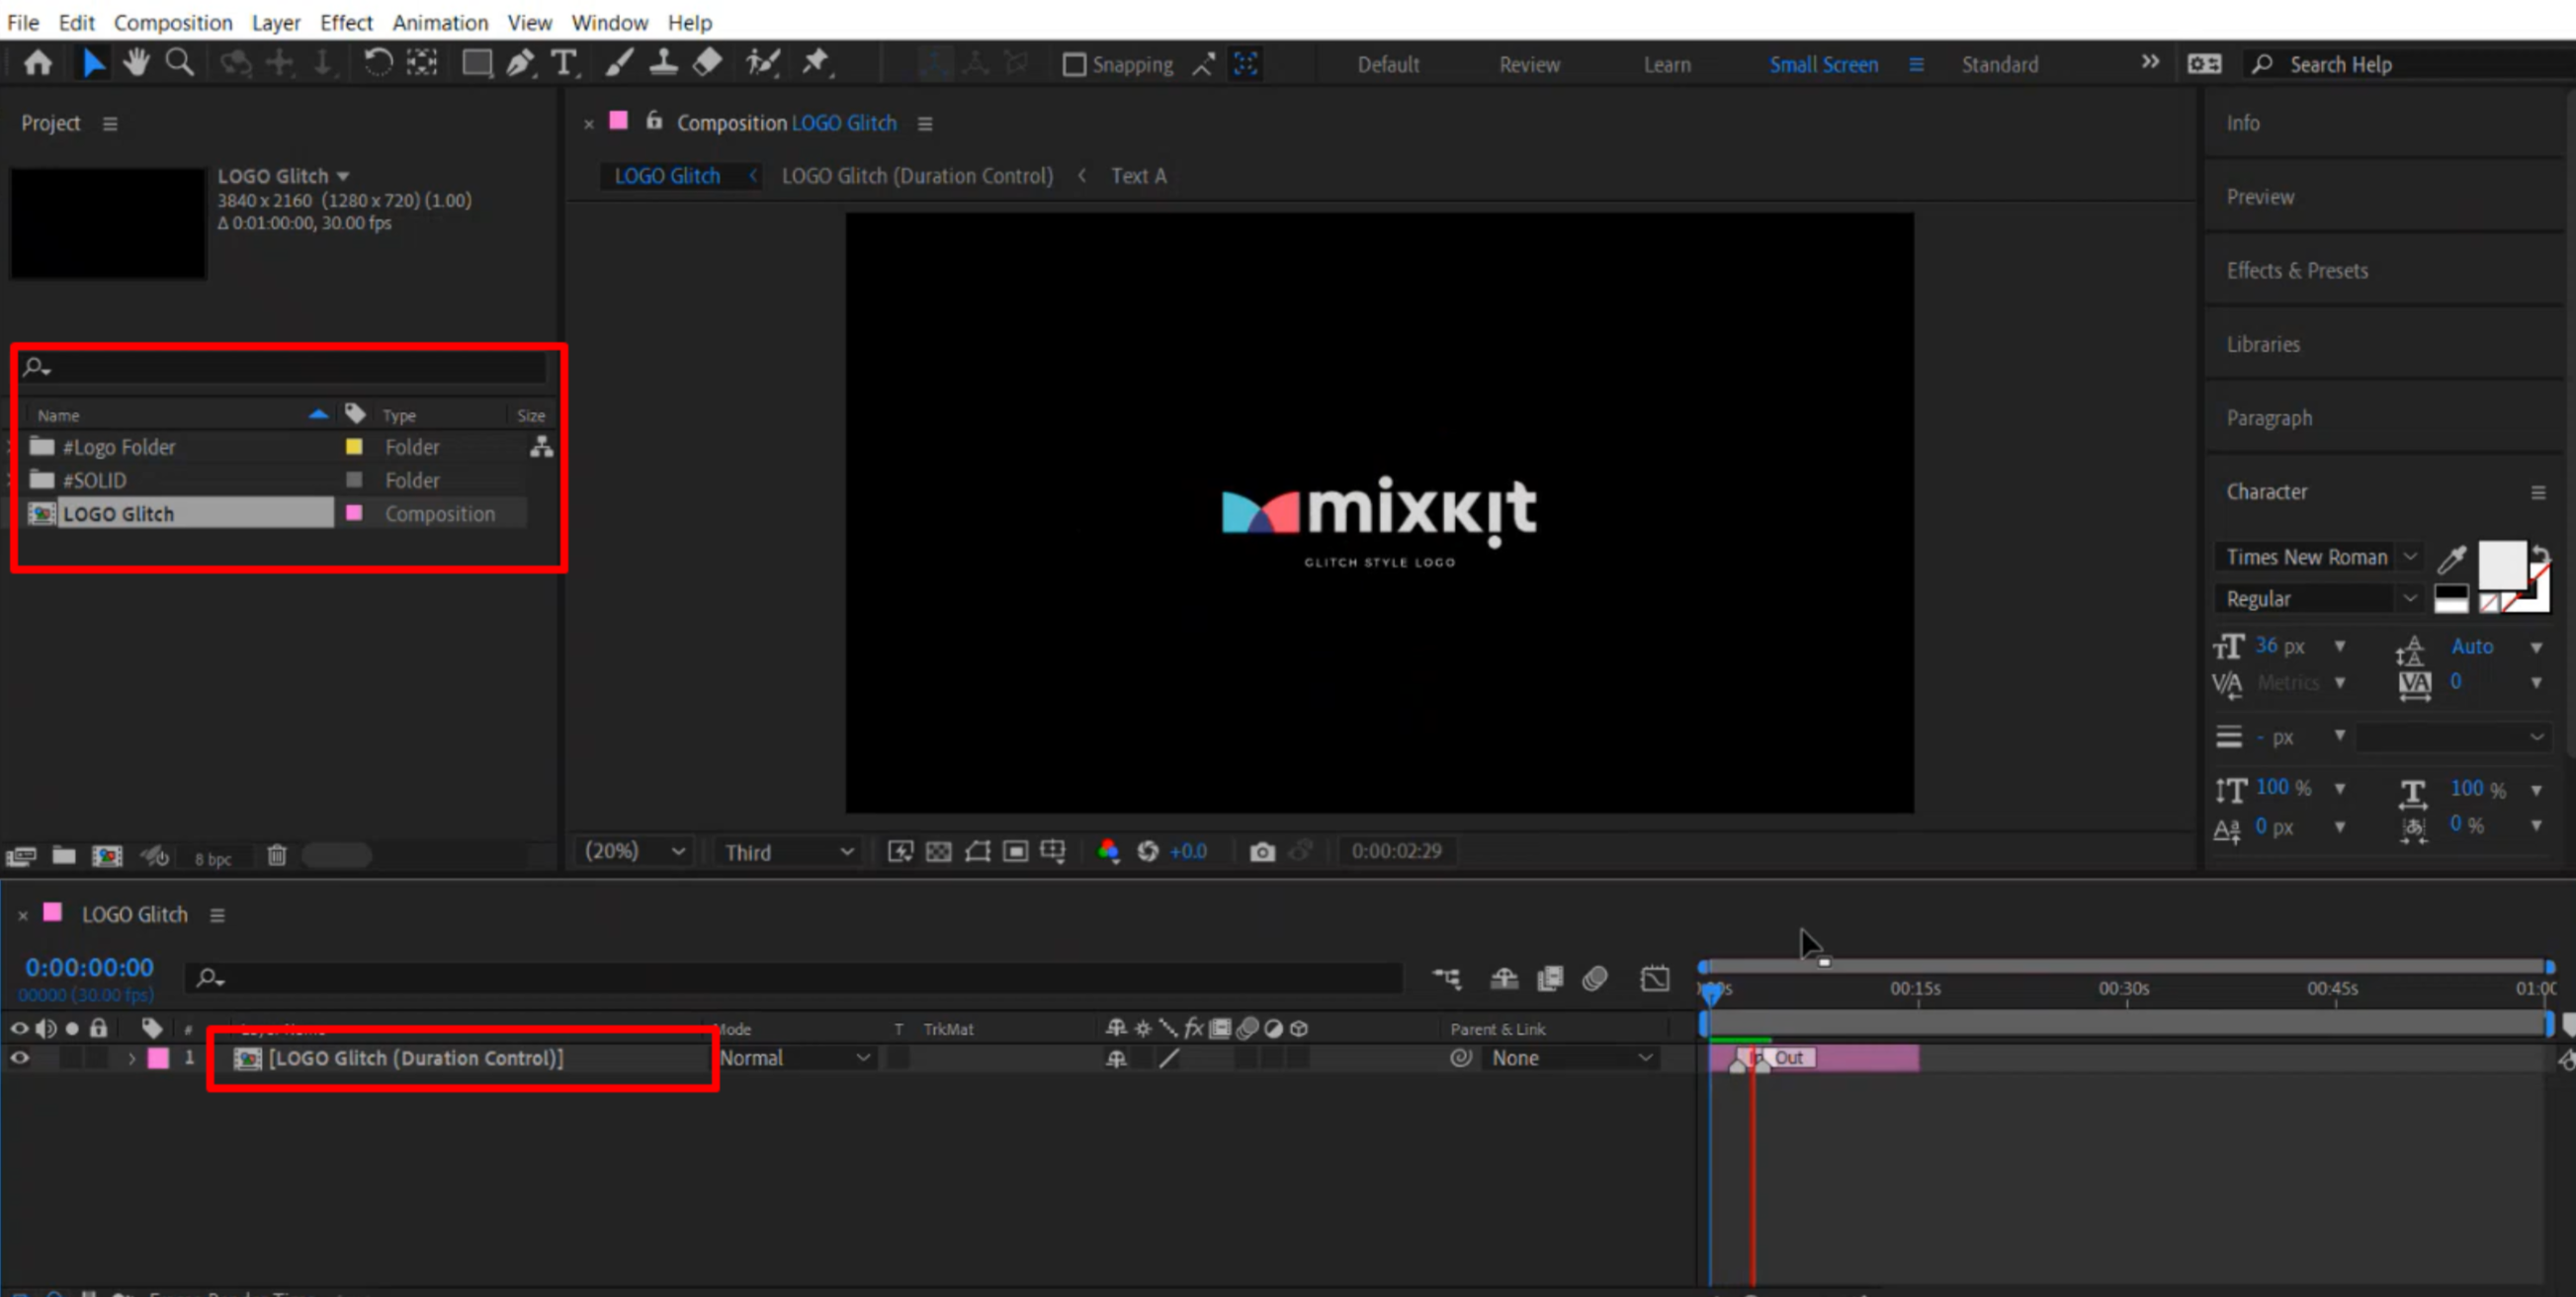
Task: Change the Parent & Link dropdown from None
Action: click(1570, 1058)
